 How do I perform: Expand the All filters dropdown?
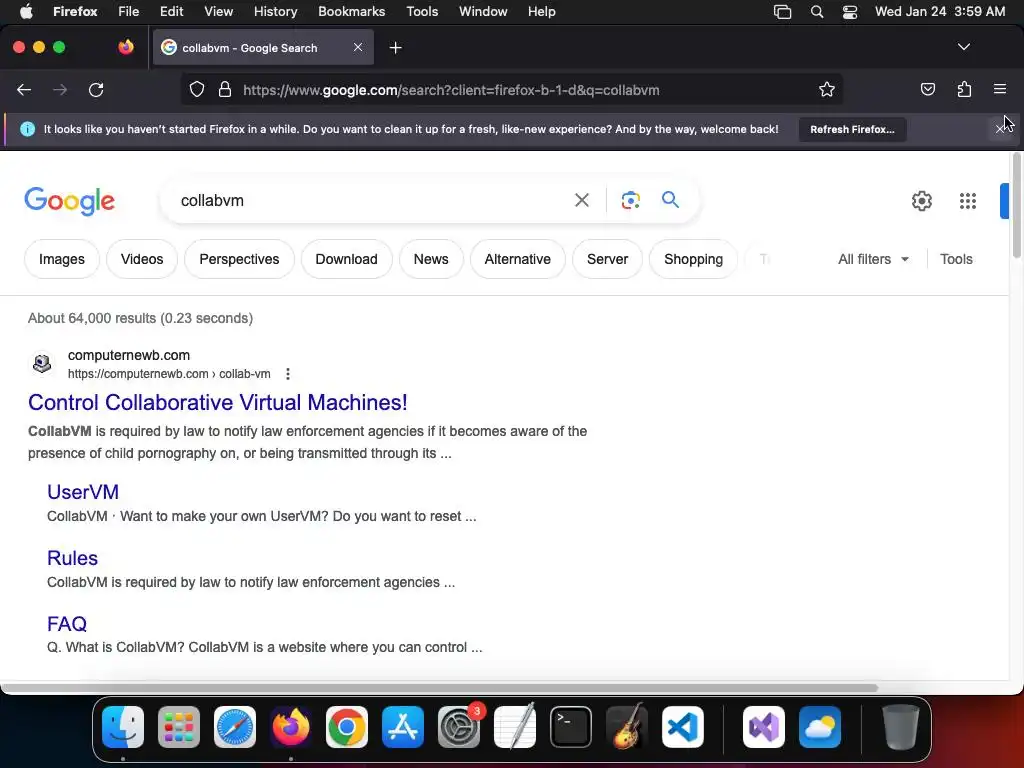(873, 259)
